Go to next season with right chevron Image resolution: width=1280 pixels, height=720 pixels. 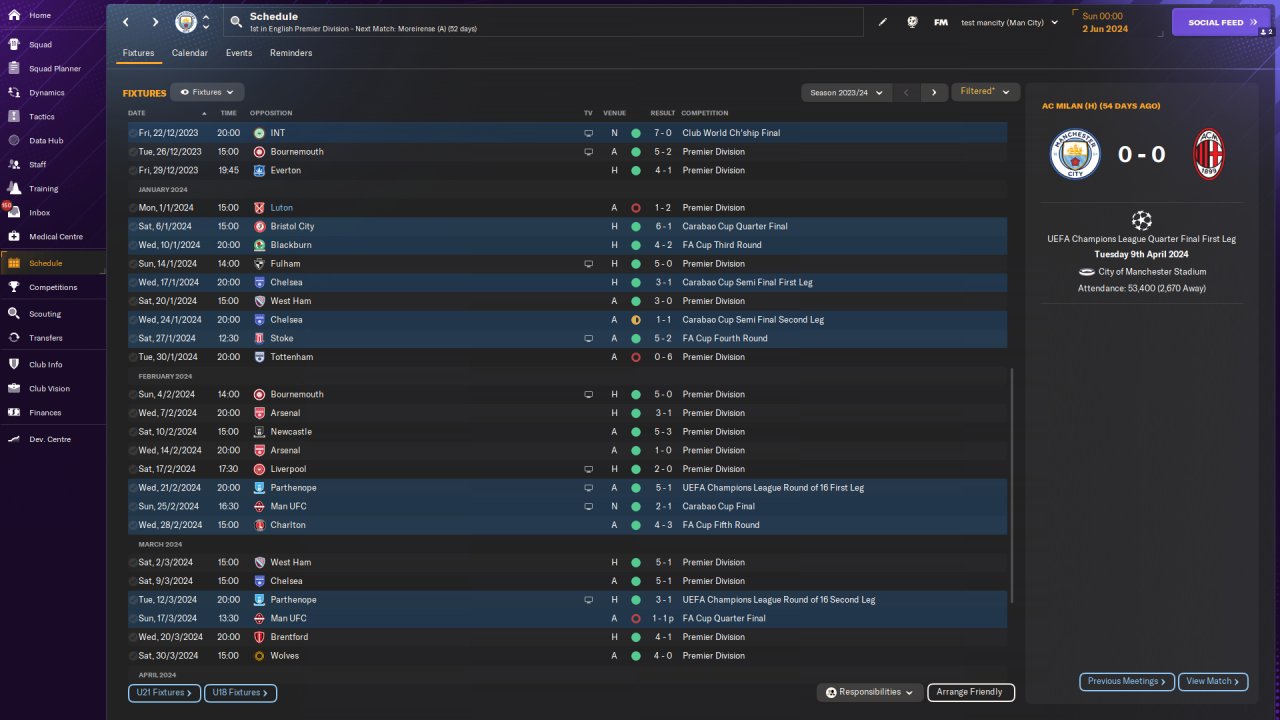tap(934, 92)
